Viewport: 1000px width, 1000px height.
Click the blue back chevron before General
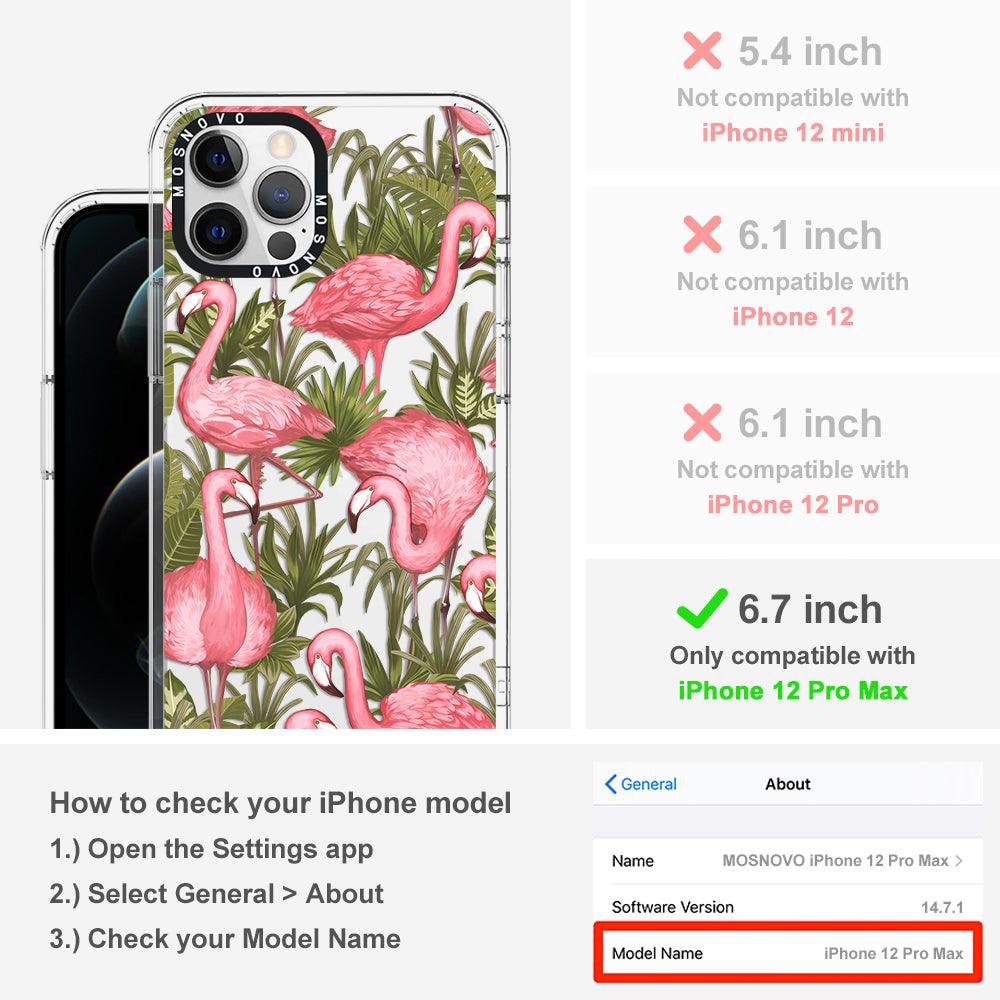coord(610,784)
